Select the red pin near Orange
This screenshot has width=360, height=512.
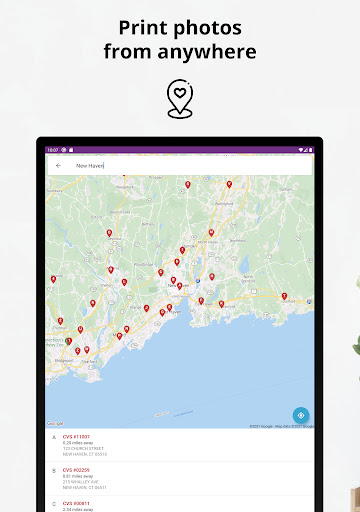146,308
